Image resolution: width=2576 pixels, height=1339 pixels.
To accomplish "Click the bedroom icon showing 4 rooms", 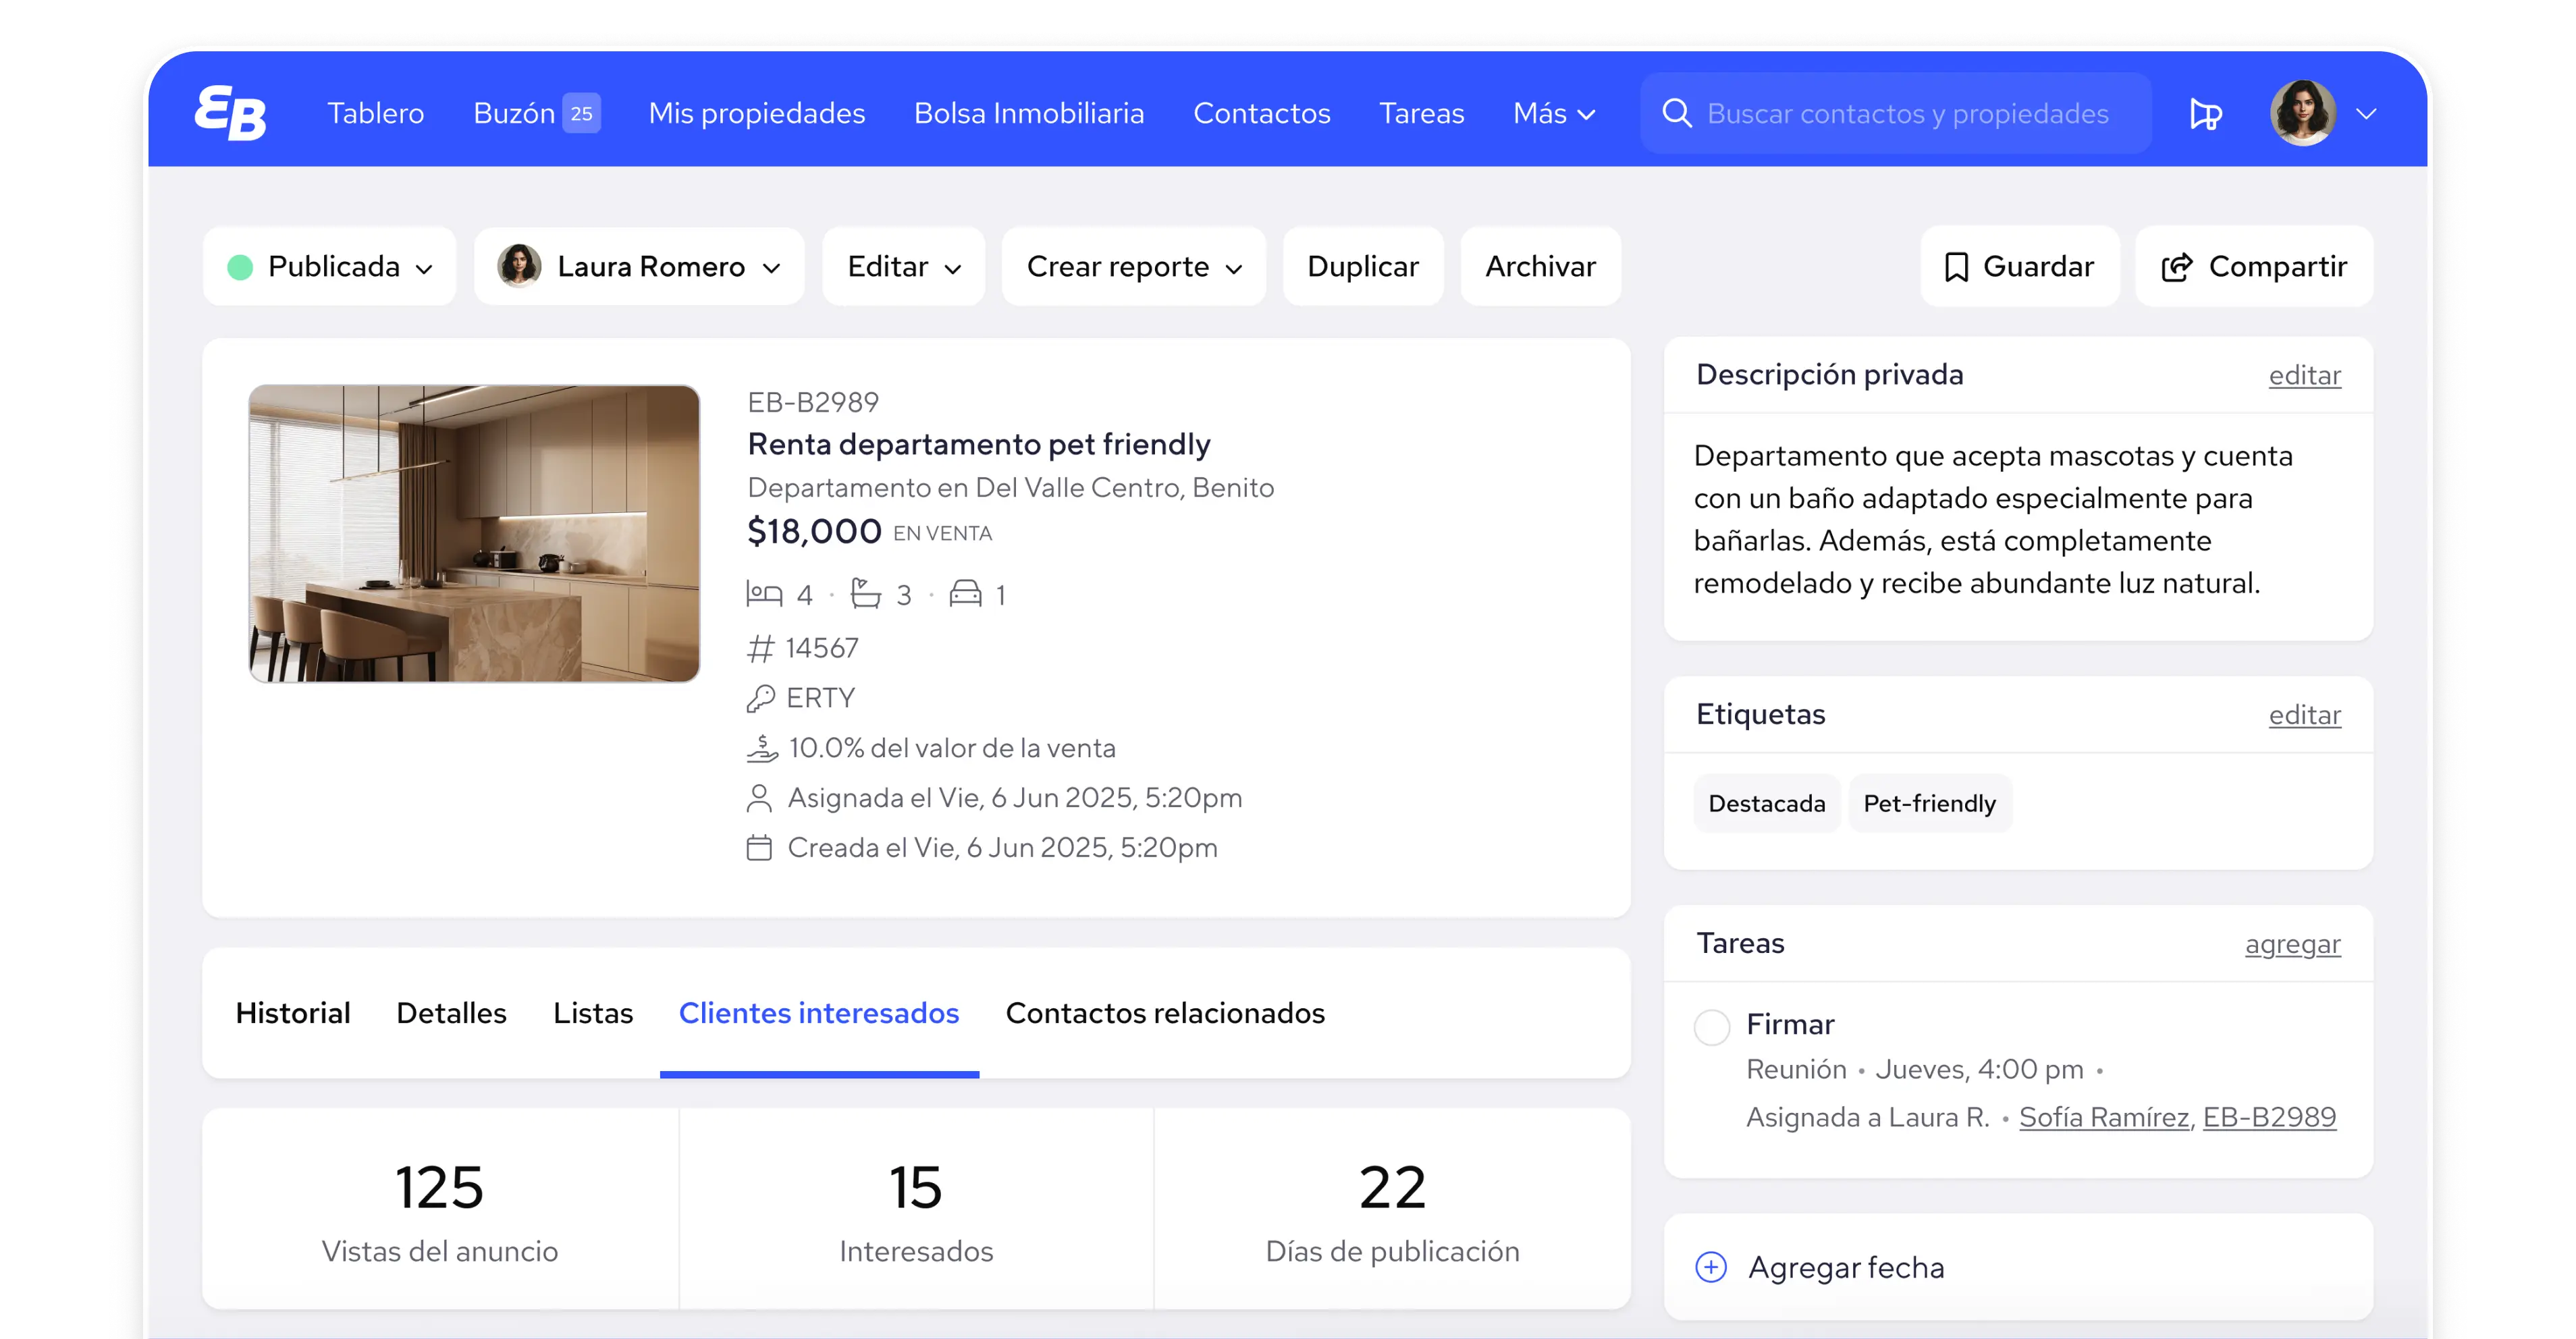I will [x=764, y=592].
